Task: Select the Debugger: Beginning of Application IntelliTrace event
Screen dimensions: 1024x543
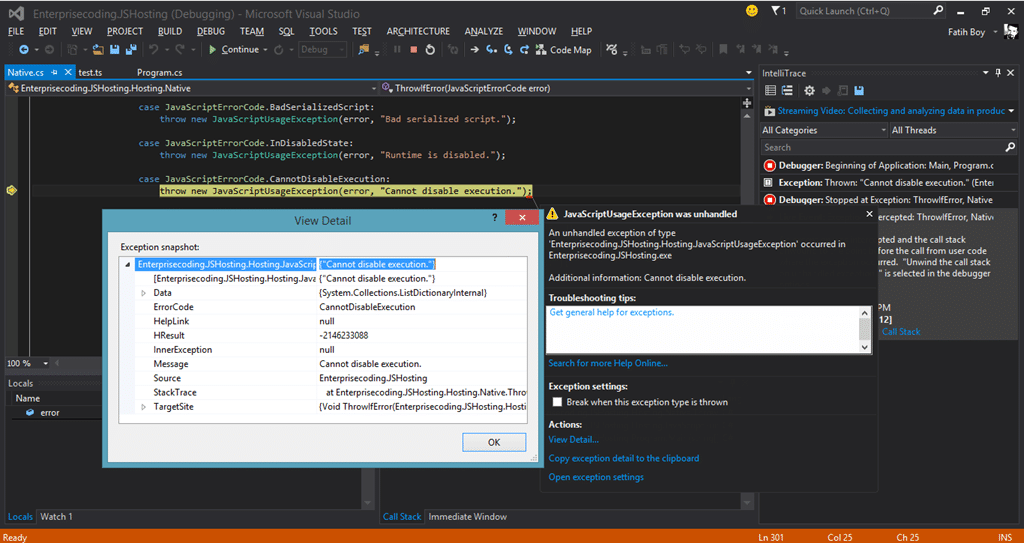Action: pyautogui.click(x=886, y=165)
